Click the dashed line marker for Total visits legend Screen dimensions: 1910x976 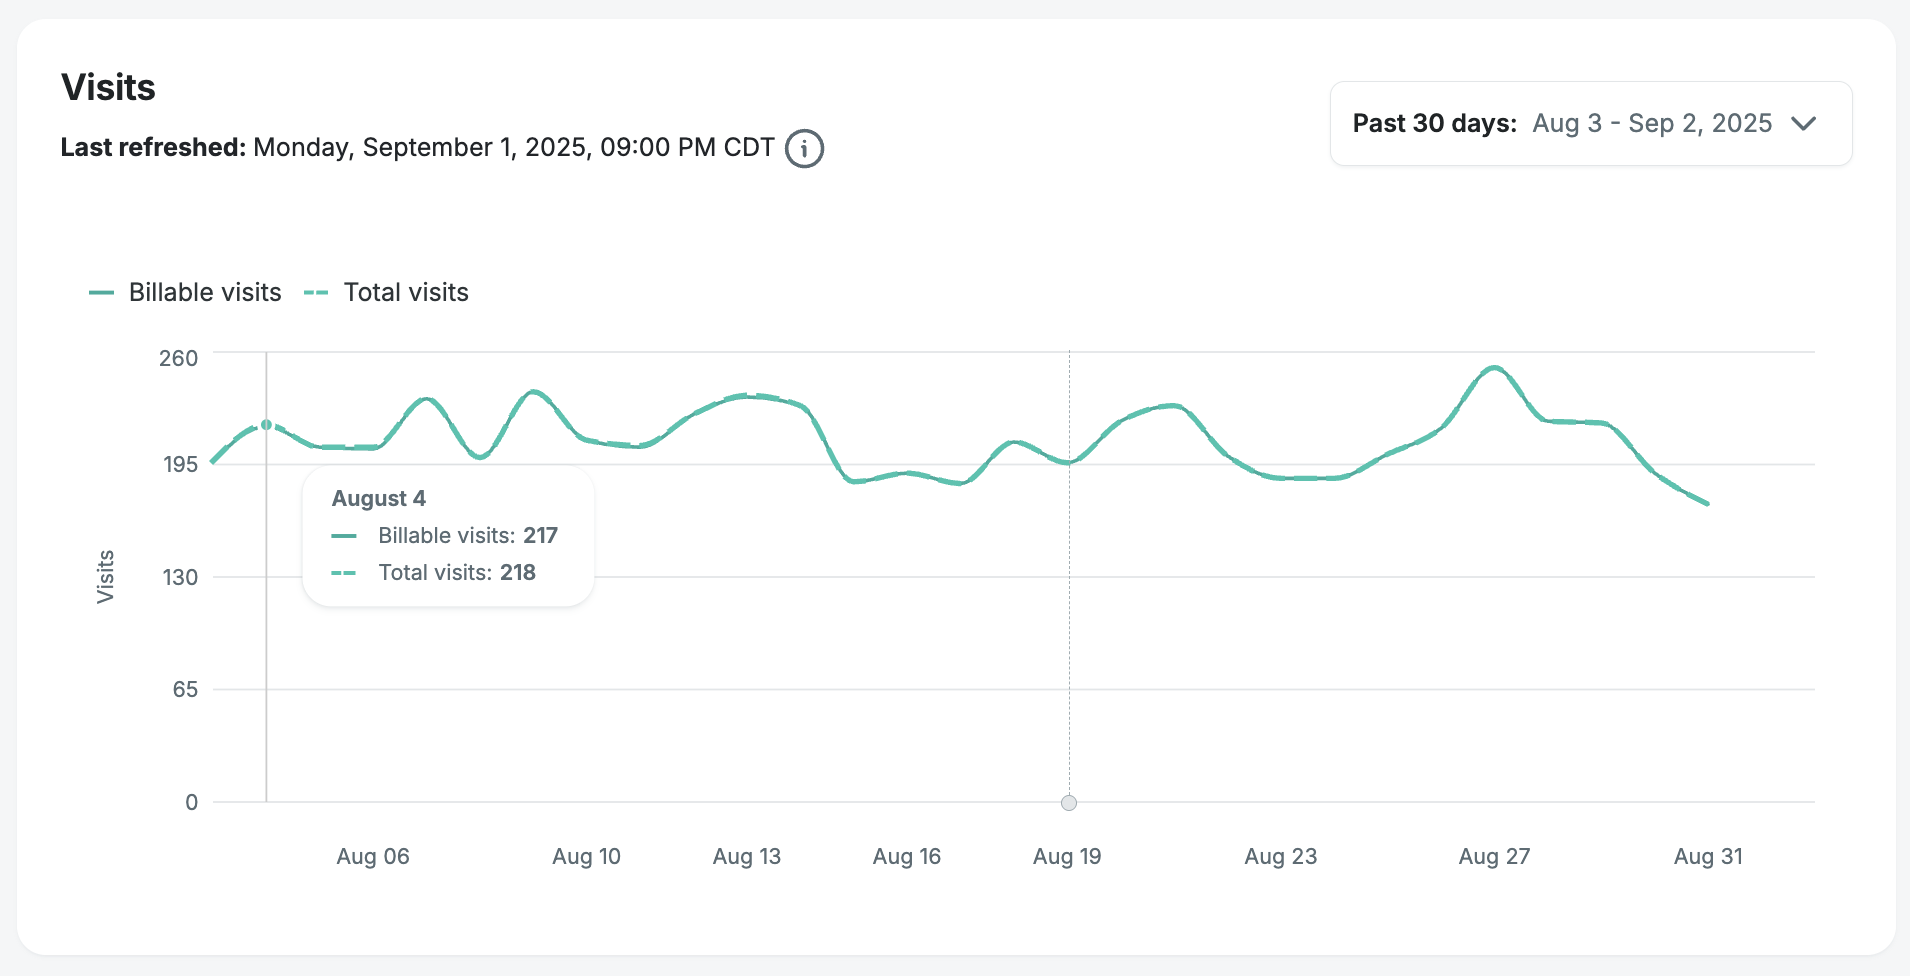[316, 293]
